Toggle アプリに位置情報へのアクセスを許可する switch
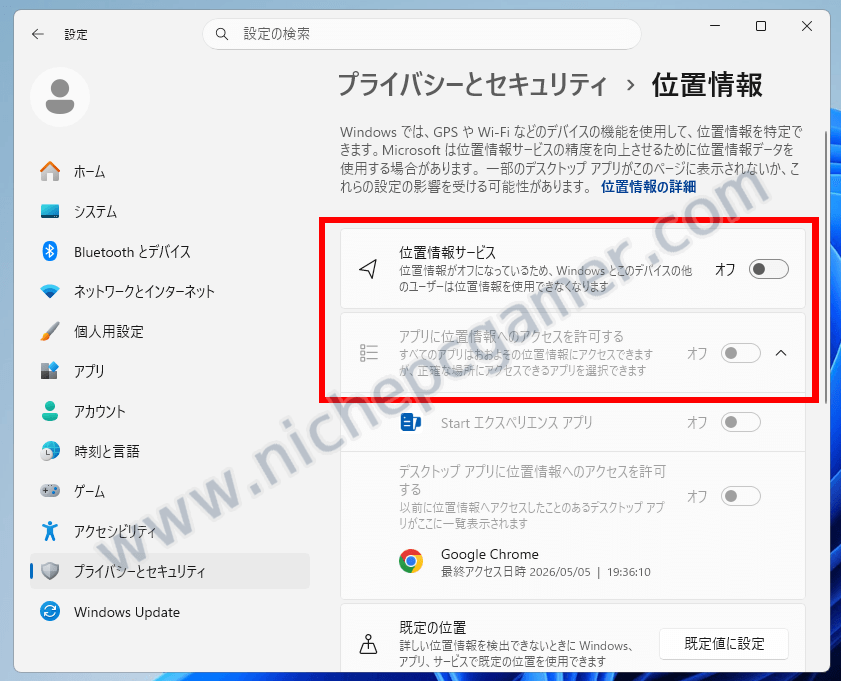Viewport: 841px width, 681px height. (x=741, y=353)
